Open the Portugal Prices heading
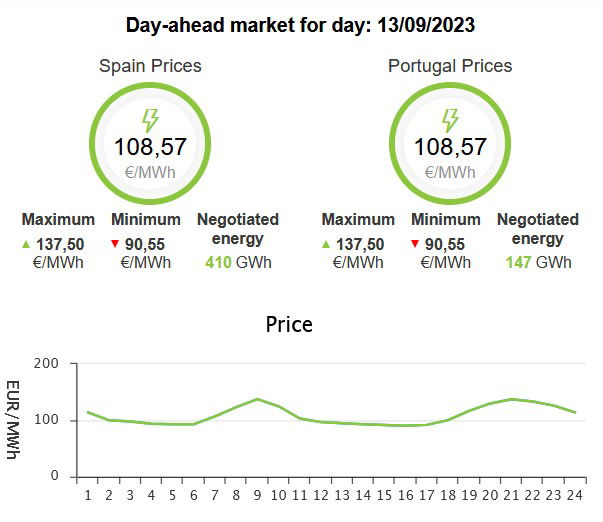This screenshot has width=603, height=522. pos(450,66)
